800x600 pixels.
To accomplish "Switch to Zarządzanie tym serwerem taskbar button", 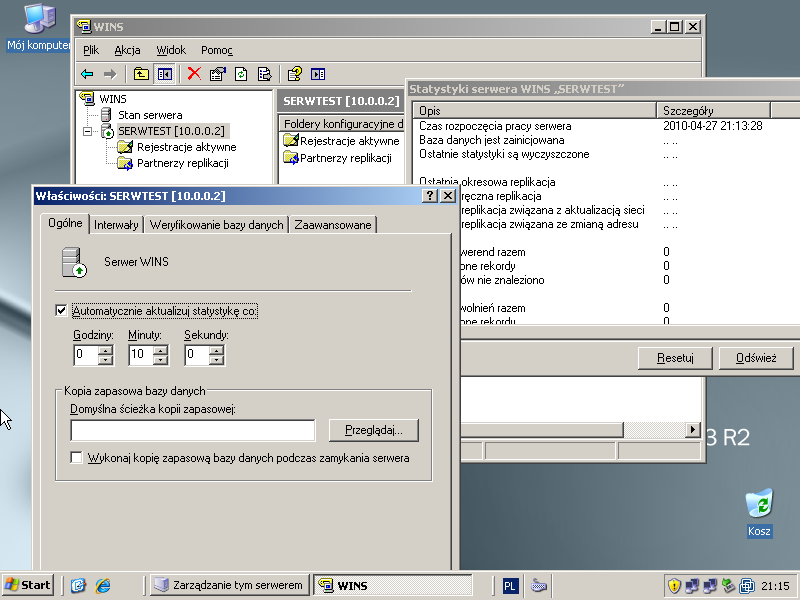I will coord(230,585).
